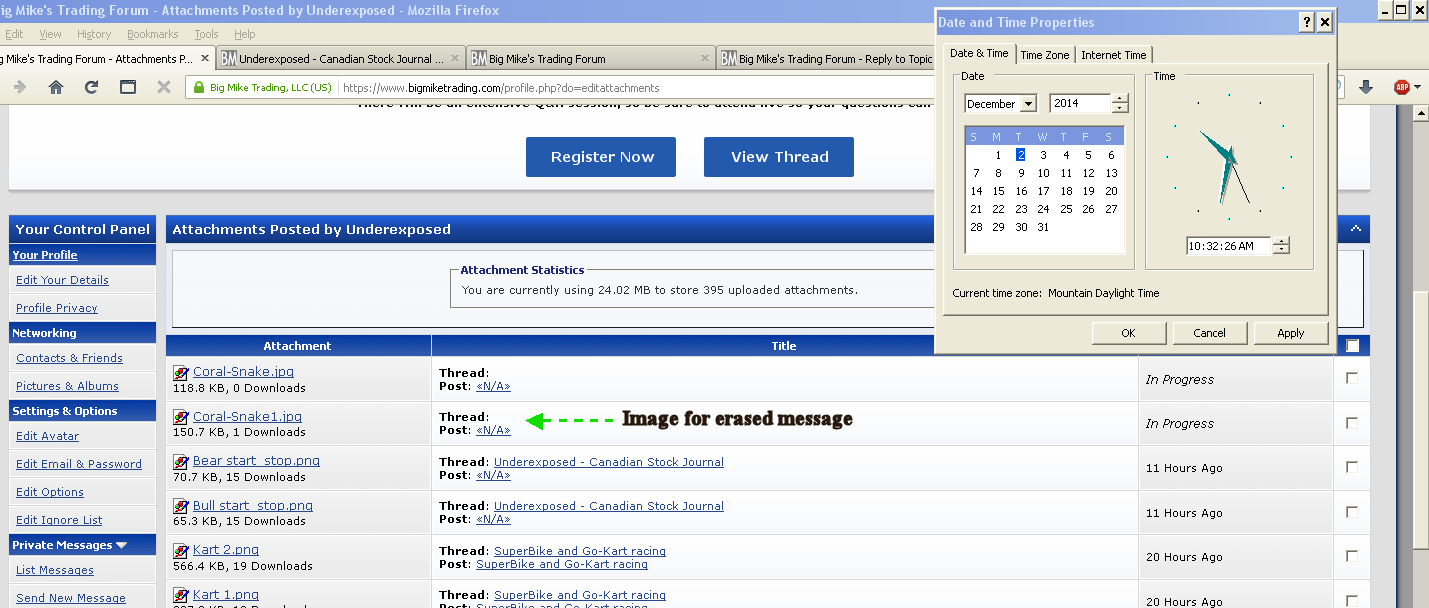
Task: Switch to the Time Zone tab
Action: pyautogui.click(x=1044, y=55)
